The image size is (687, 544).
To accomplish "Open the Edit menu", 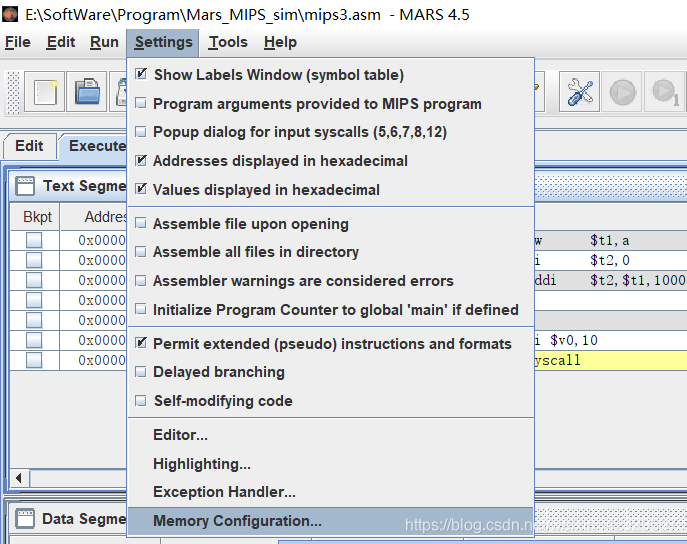I will pyautogui.click(x=61, y=42).
